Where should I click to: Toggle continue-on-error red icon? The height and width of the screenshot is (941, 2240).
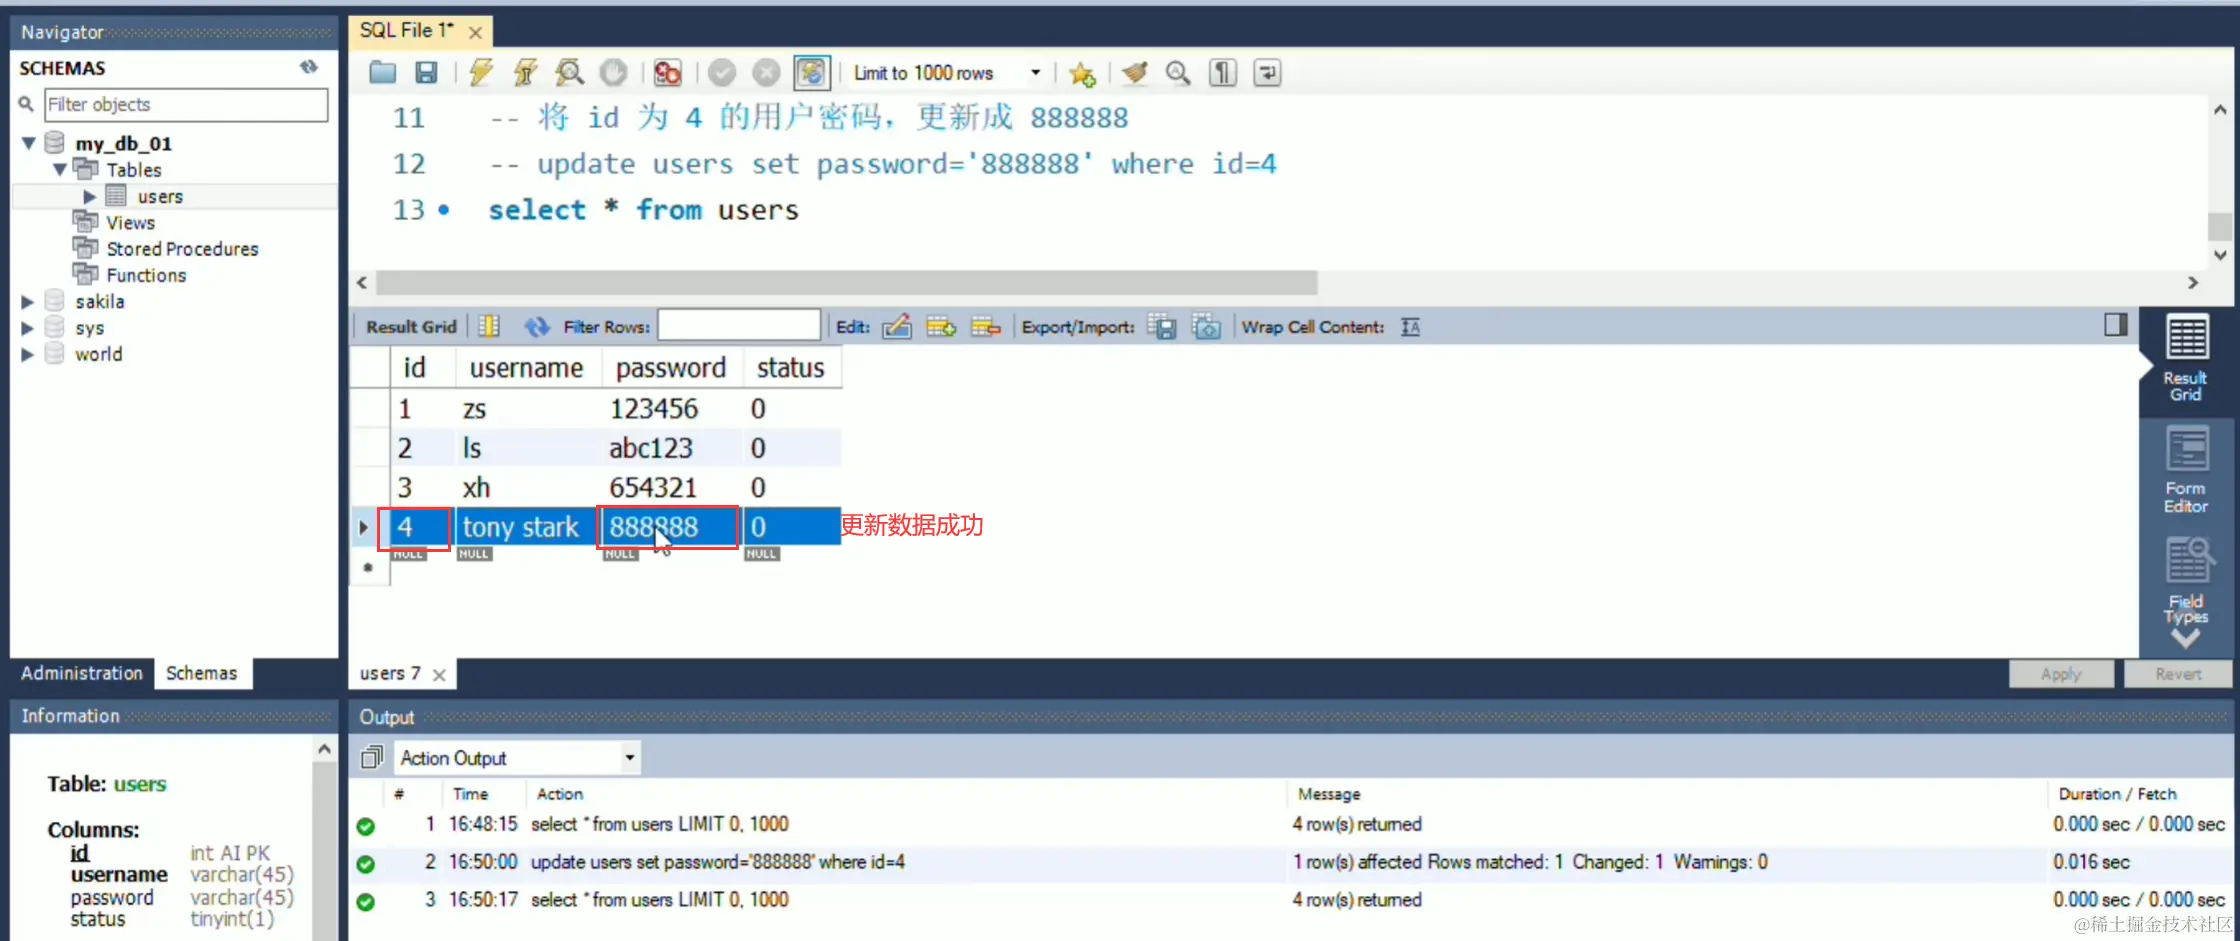click(x=667, y=72)
